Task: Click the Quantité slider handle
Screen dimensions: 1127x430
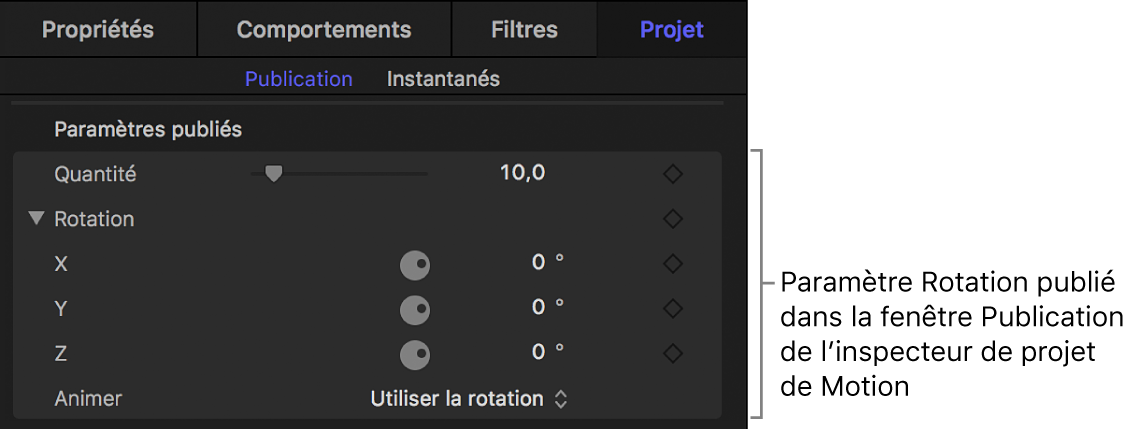Action: click(273, 174)
